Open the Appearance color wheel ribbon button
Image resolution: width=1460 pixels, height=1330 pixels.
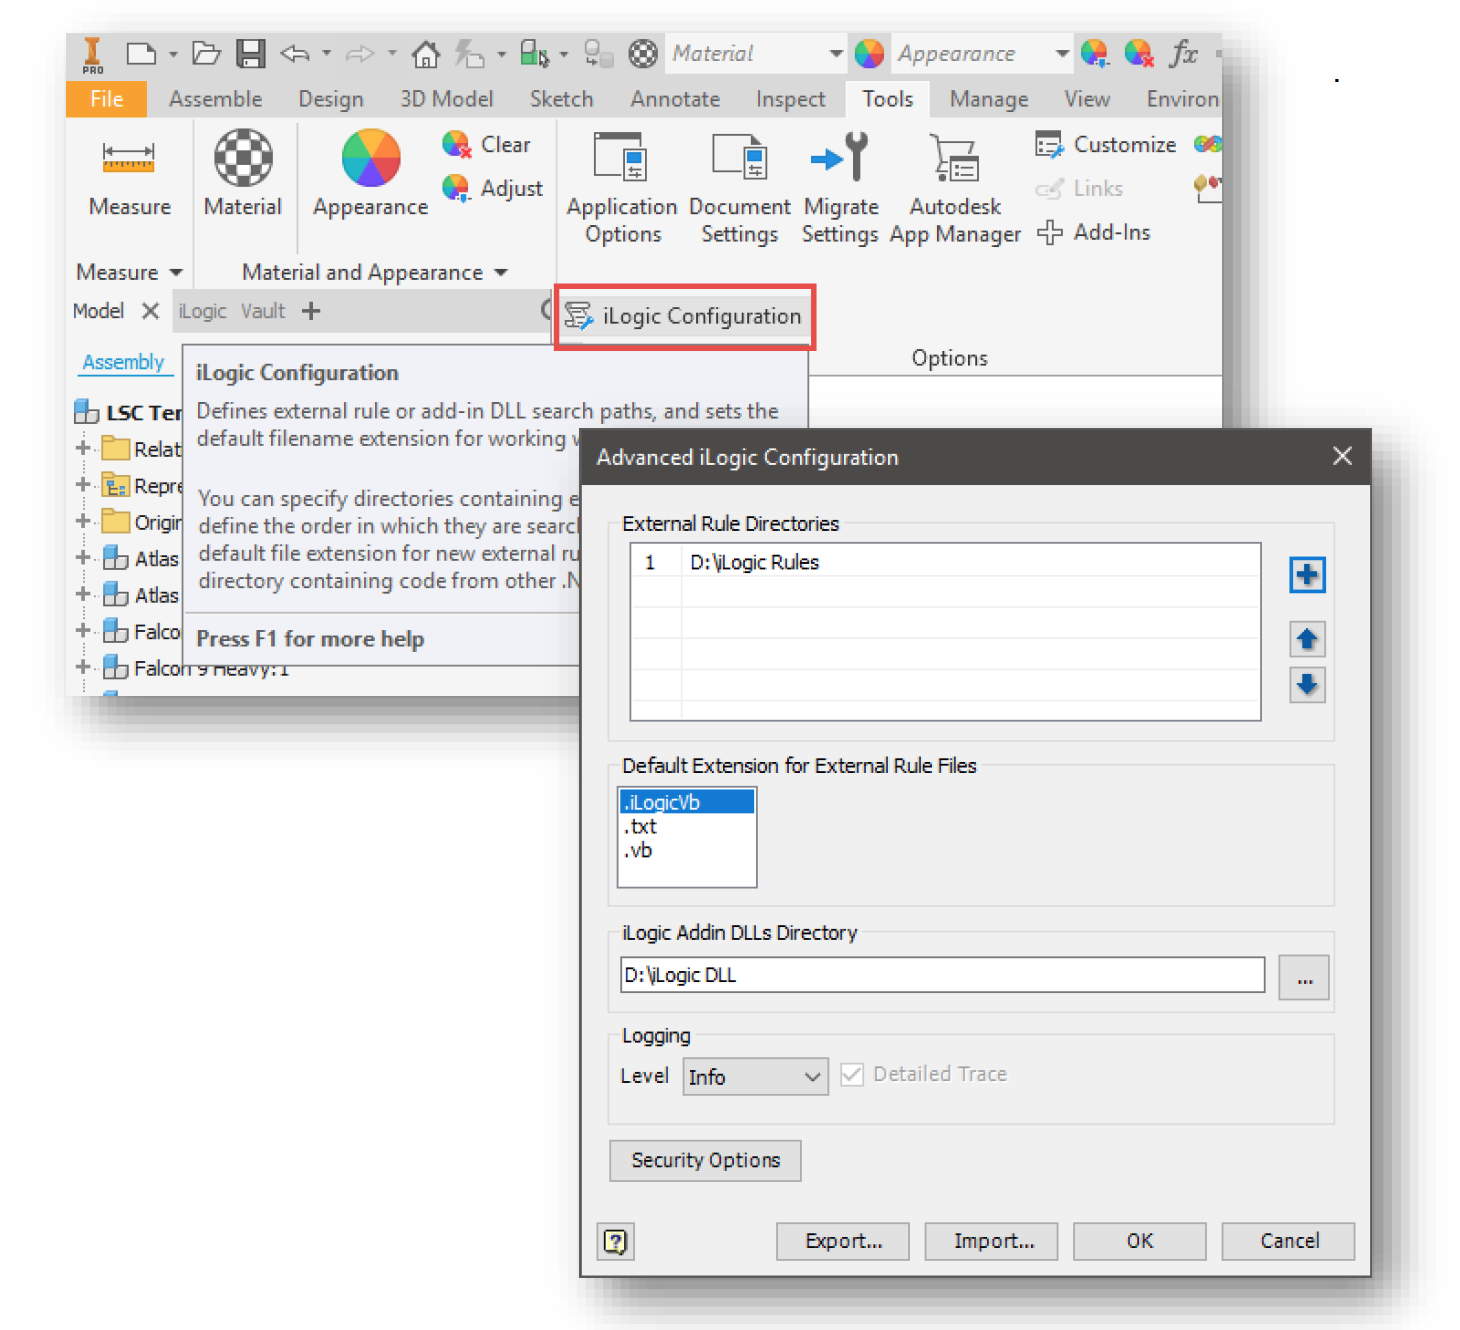tap(371, 174)
